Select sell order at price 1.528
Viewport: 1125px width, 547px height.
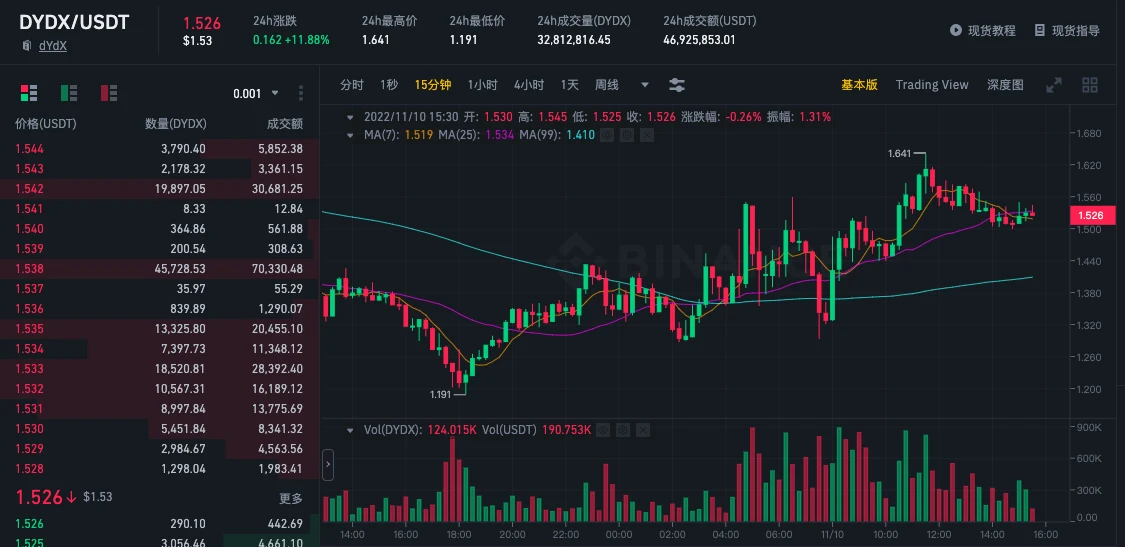coord(159,469)
